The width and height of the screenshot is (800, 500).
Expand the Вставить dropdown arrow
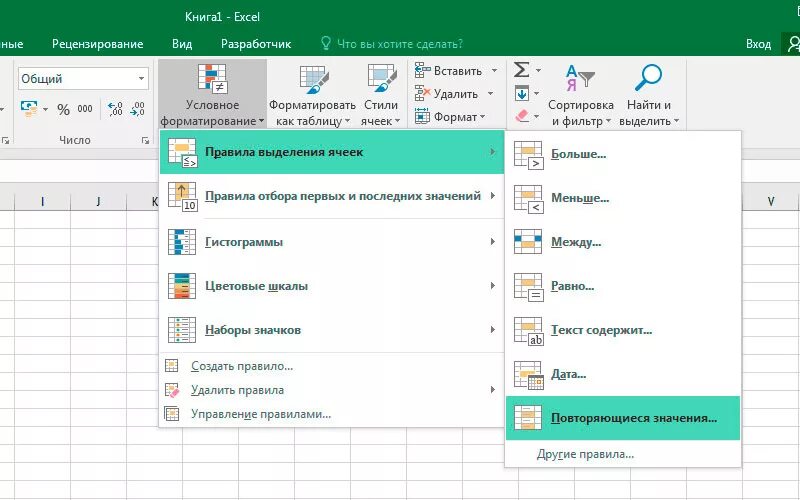pos(494,70)
